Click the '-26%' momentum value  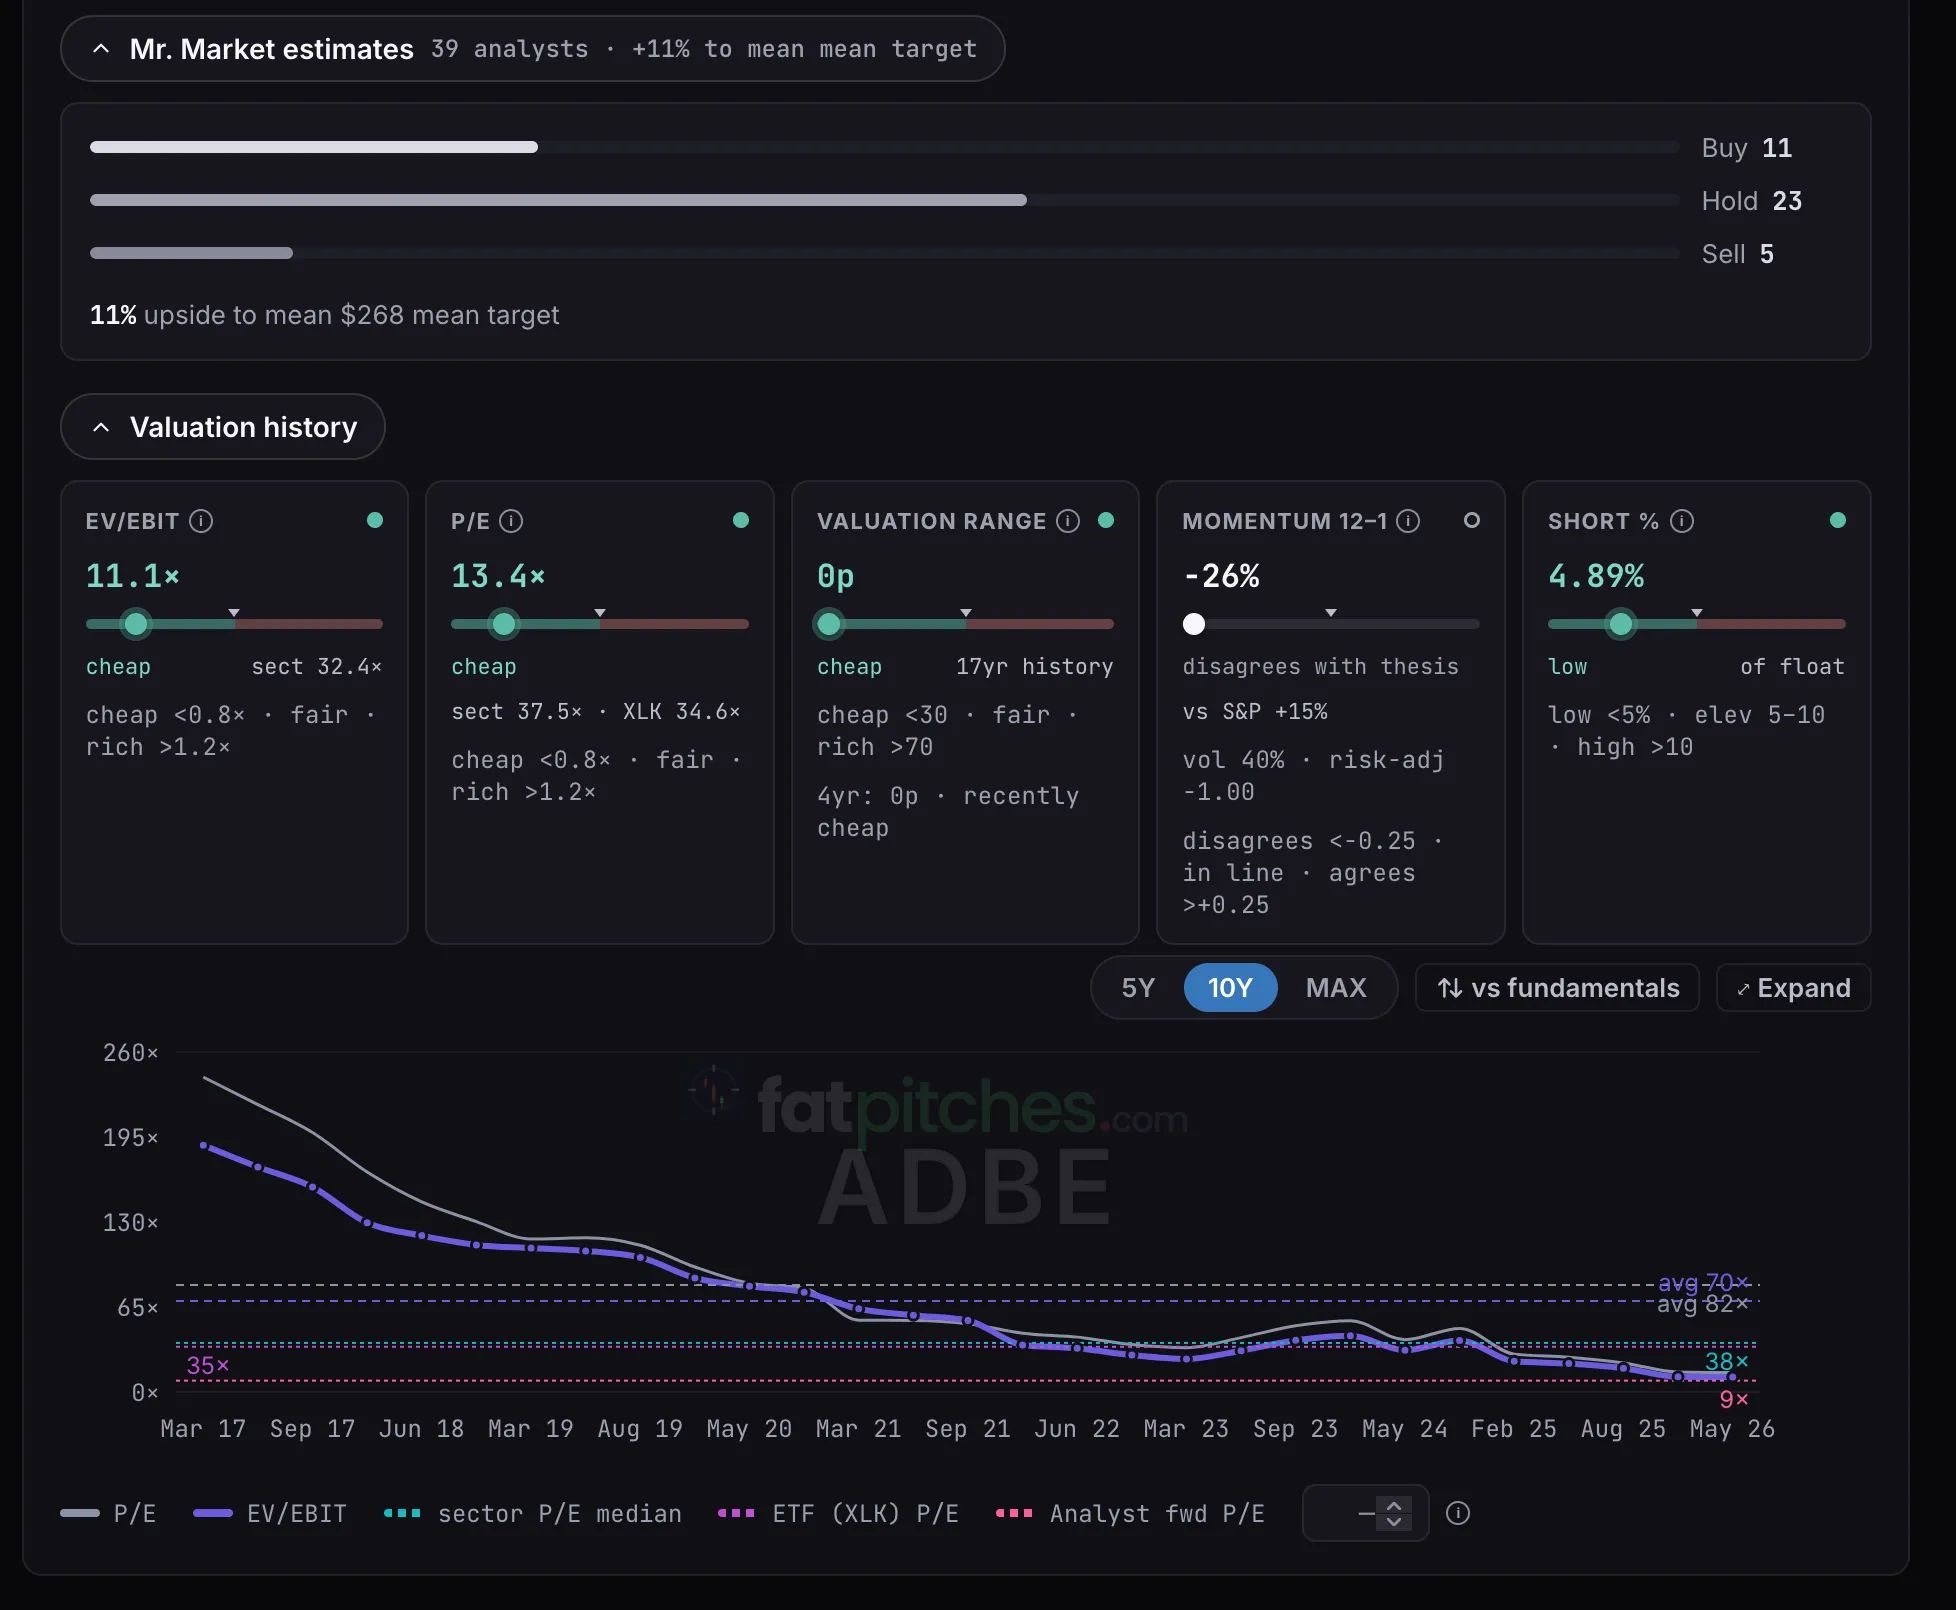(1221, 576)
